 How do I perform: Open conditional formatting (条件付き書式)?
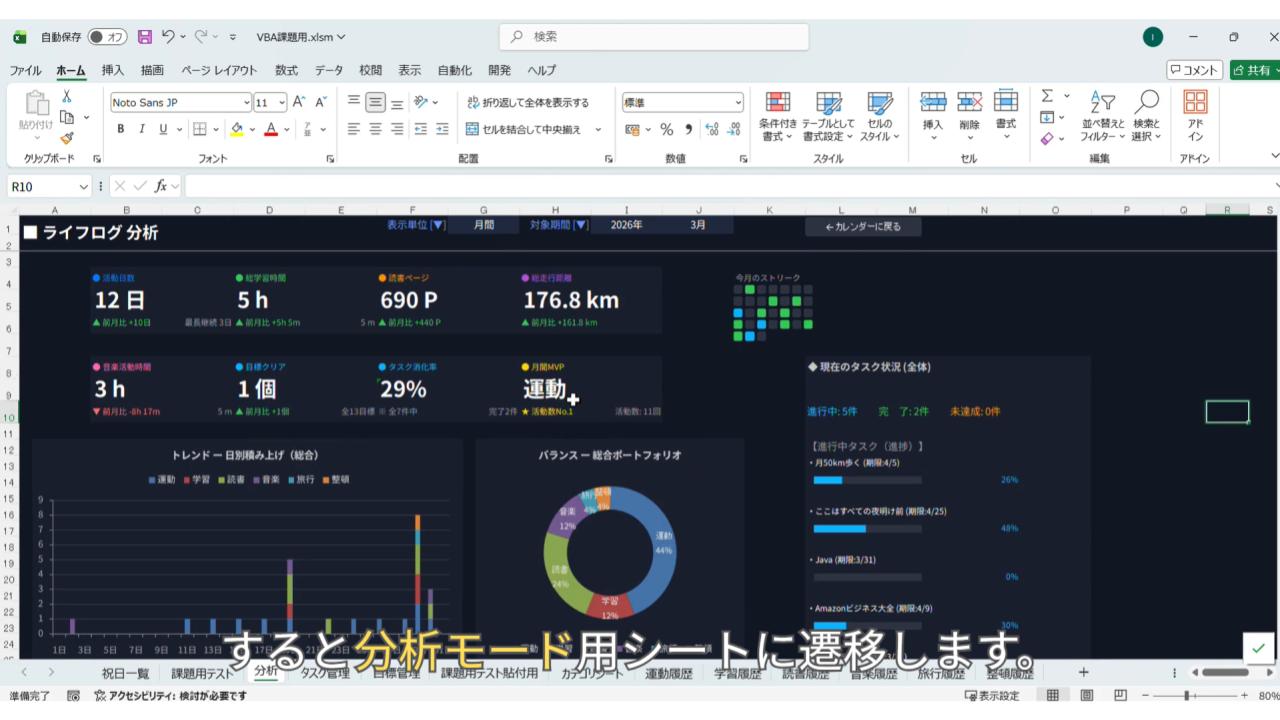point(777,117)
